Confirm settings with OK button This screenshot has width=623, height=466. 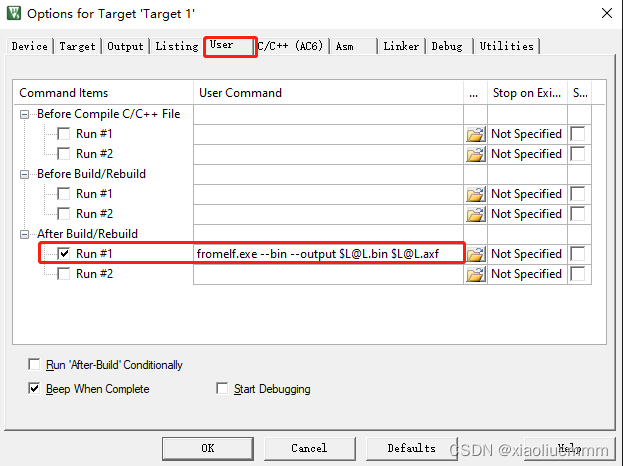(x=207, y=449)
